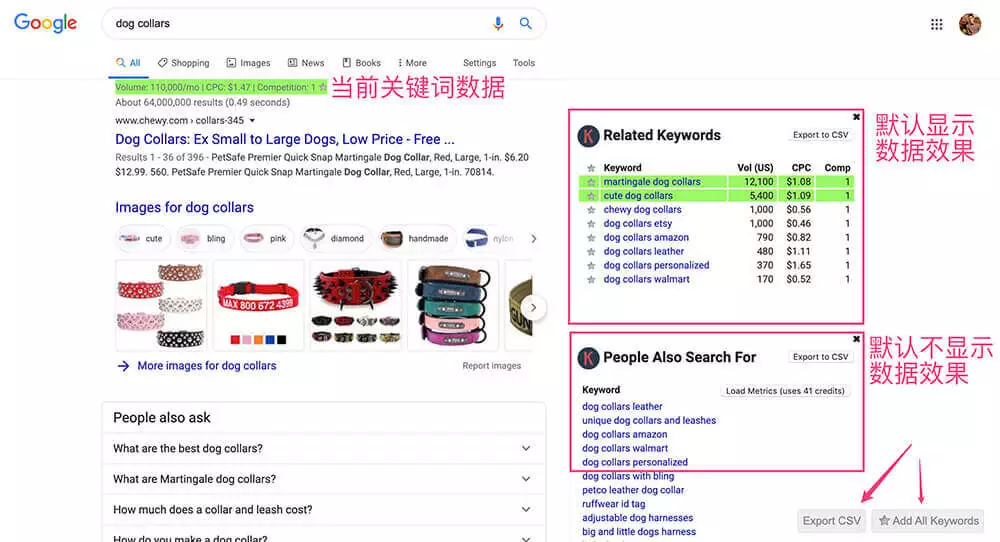The image size is (1000, 542).
Task: Select the diamond image filter chip
Action: pyautogui.click(x=335, y=238)
